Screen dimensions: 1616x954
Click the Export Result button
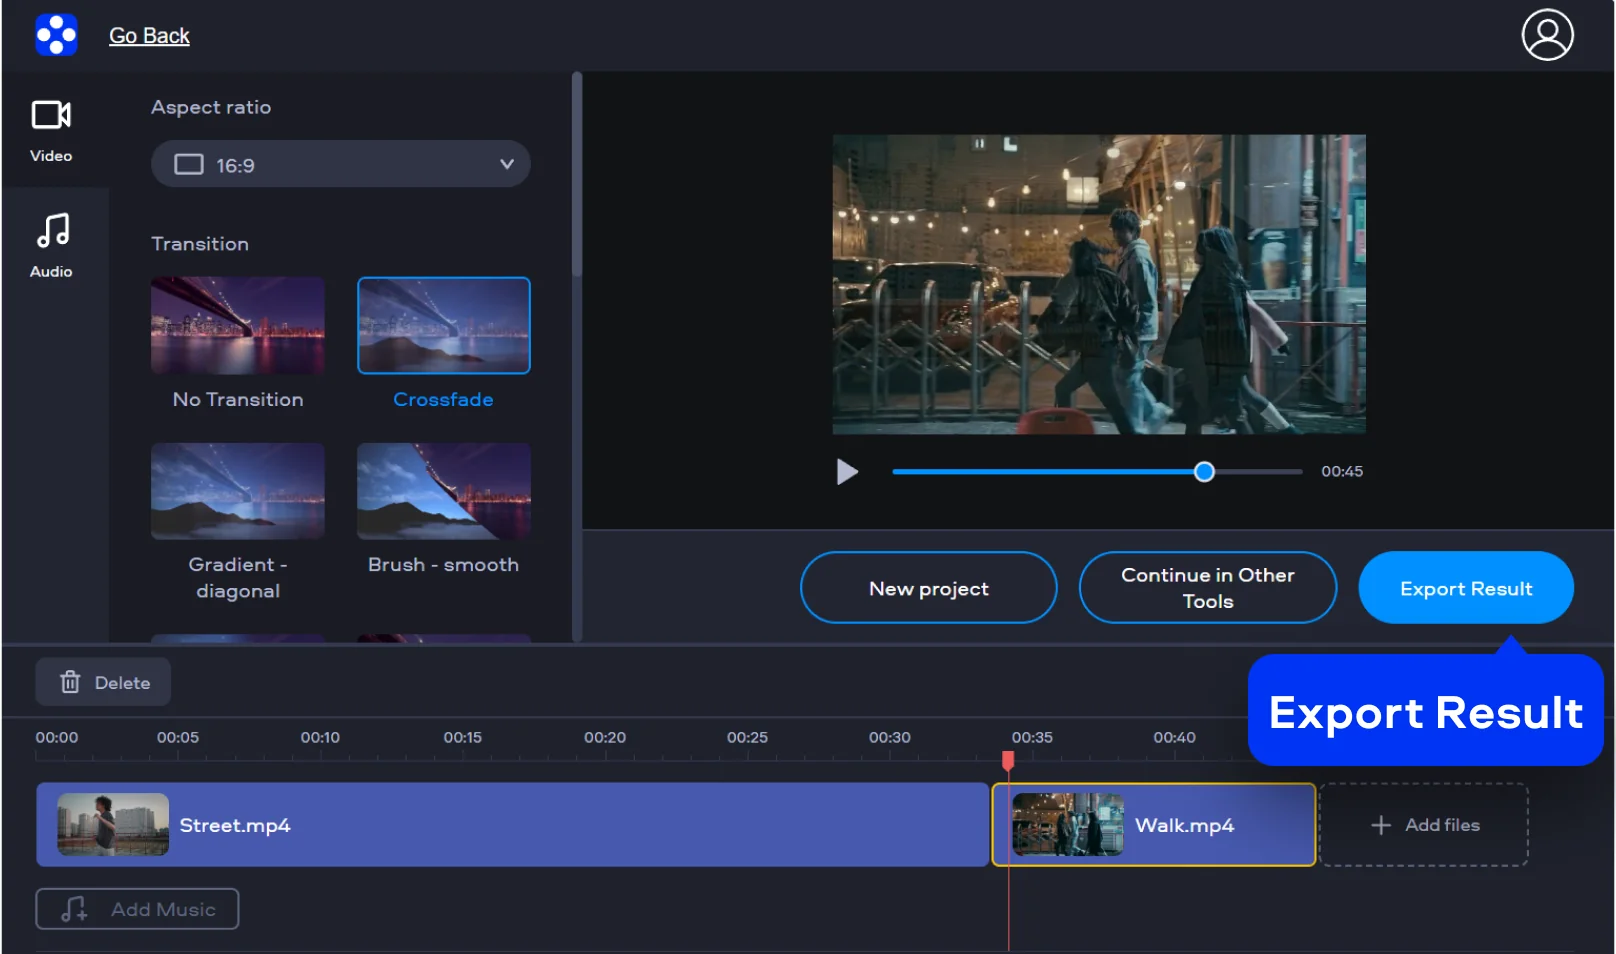click(1465, 588)
